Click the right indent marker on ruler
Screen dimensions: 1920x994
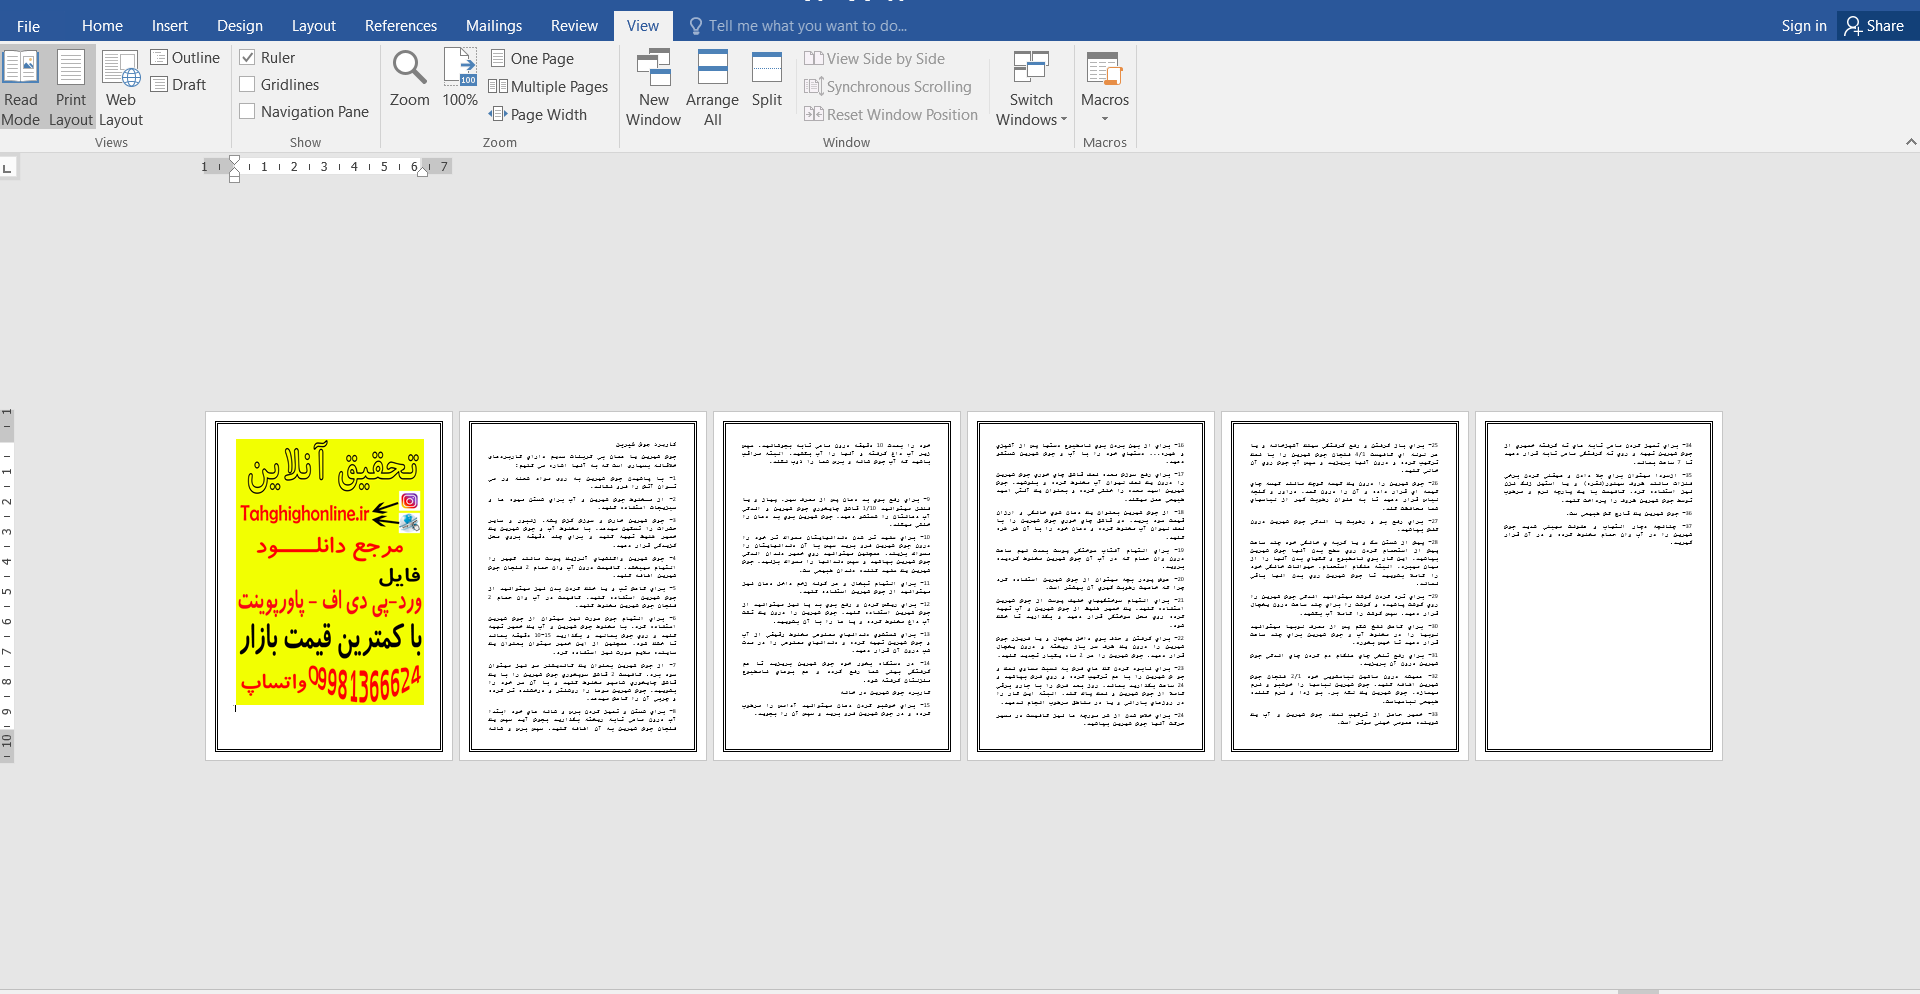423,172
